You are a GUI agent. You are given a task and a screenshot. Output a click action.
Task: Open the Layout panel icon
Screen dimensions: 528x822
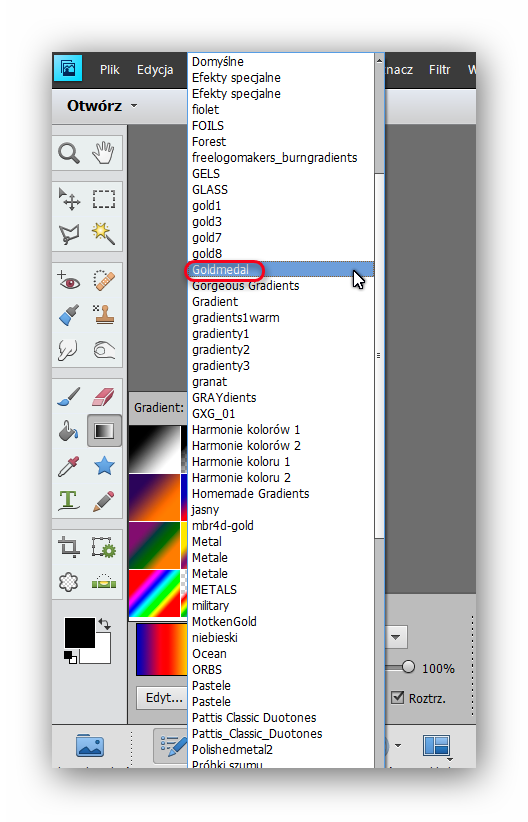pyautogui.click(x=436, y=746)
